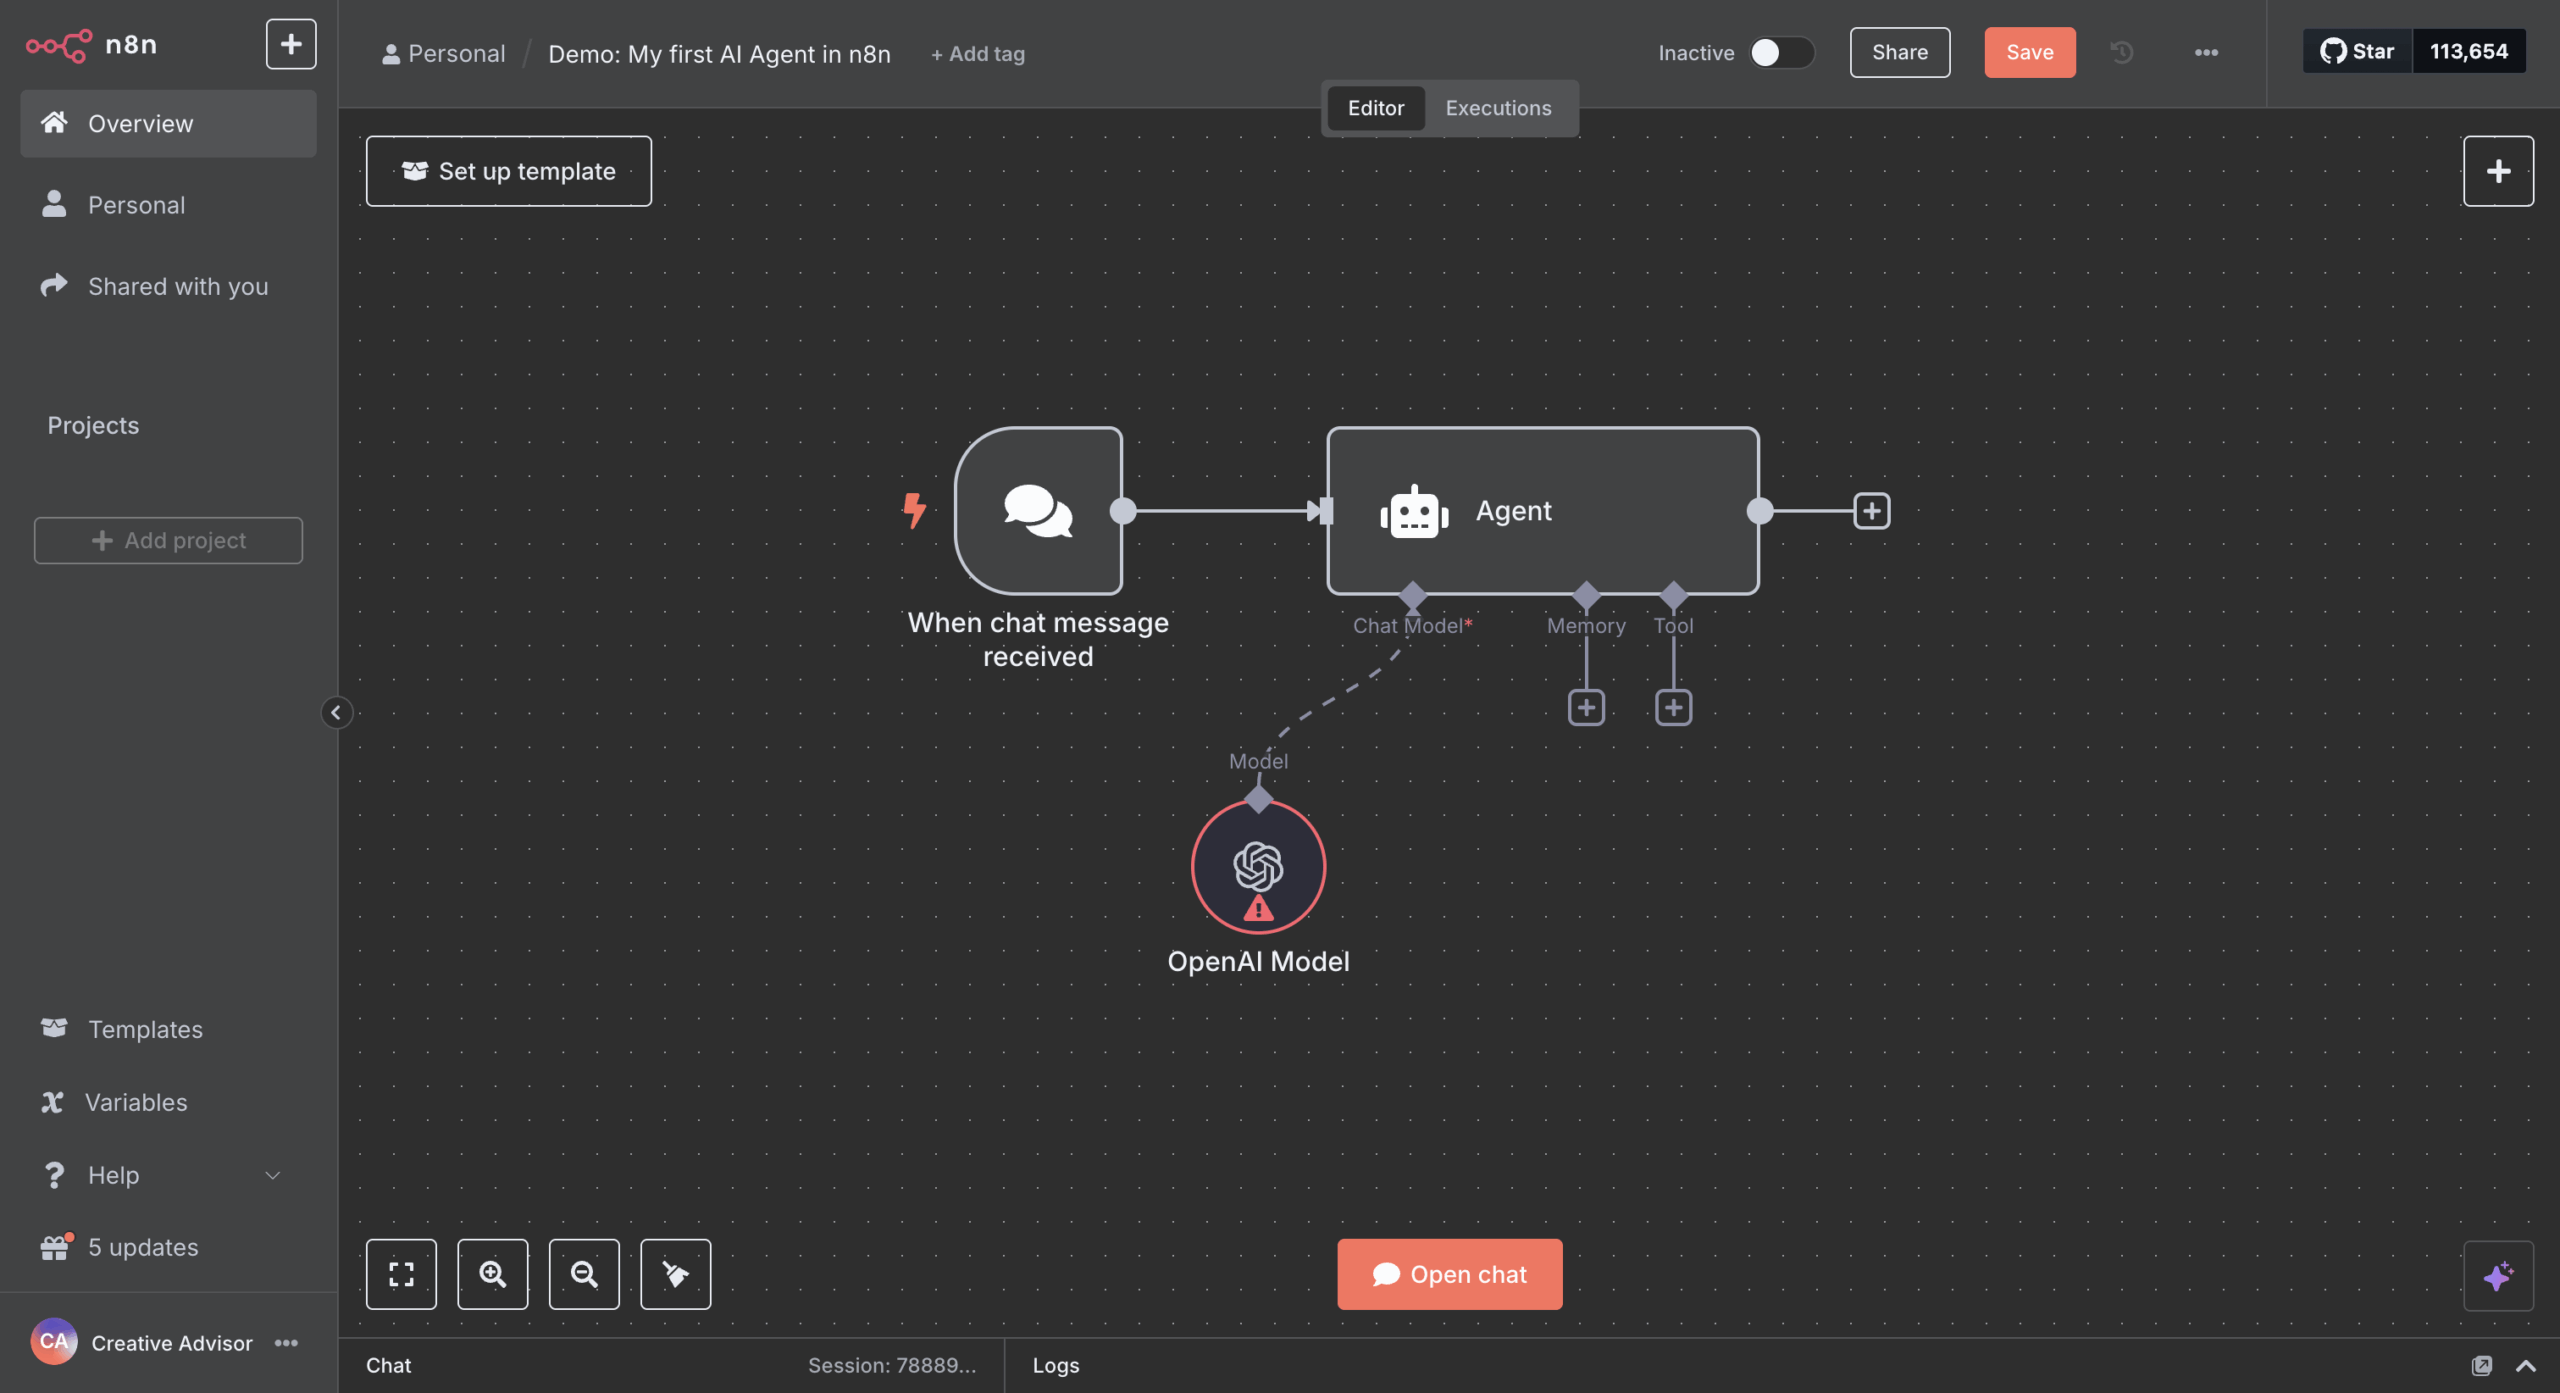Open the workflow three-dot options menu
The width and height of the screenshot is (2560, 1393).
pos(2206,52)
